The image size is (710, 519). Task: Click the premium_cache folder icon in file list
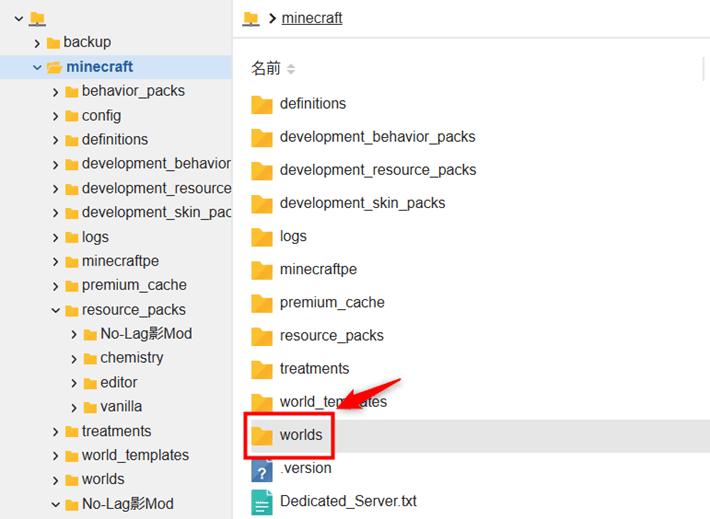tap(262, 303)
